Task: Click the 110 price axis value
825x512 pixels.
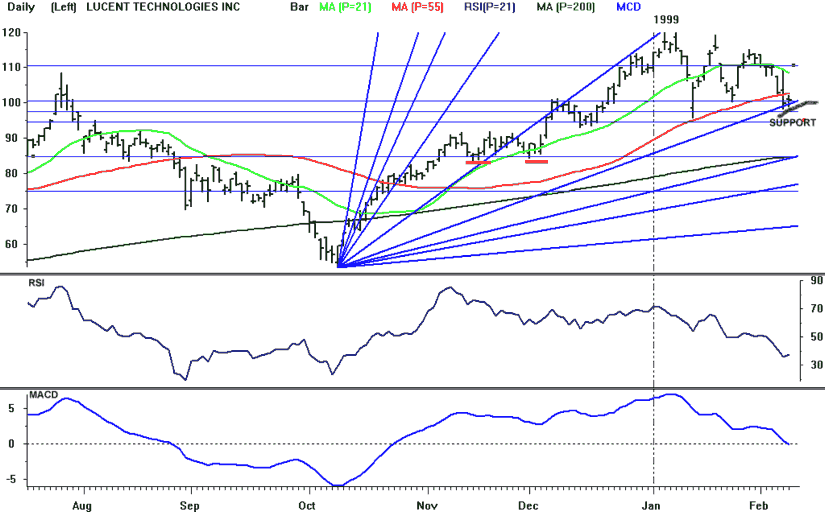Action: [11, 67]
